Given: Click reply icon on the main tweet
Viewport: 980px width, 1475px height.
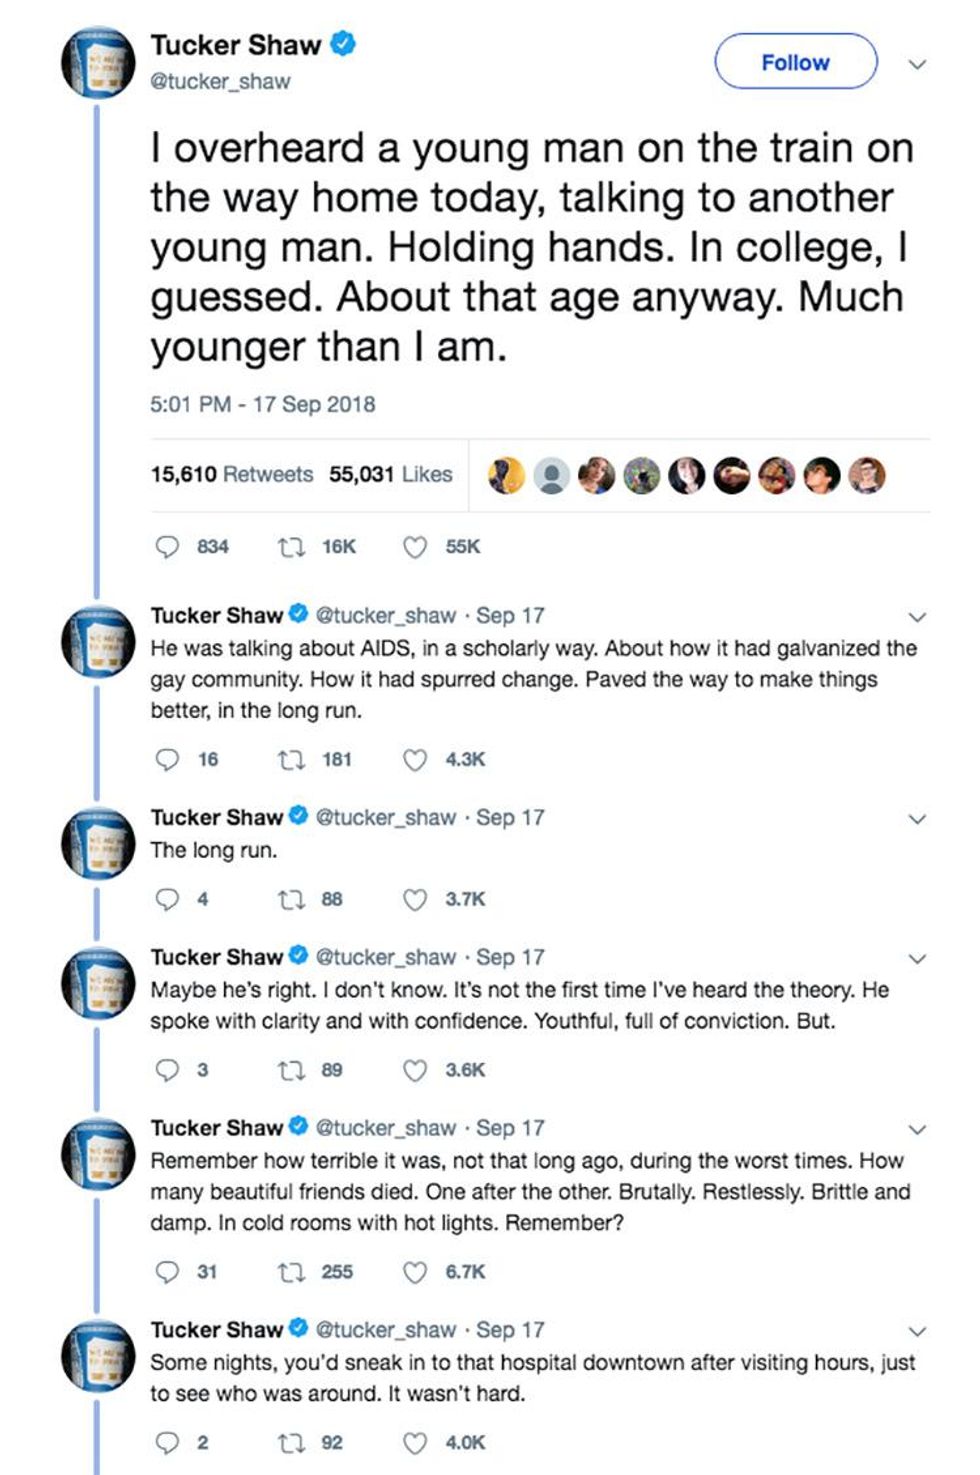Looking at the screenshot, I should pos(167,547).
